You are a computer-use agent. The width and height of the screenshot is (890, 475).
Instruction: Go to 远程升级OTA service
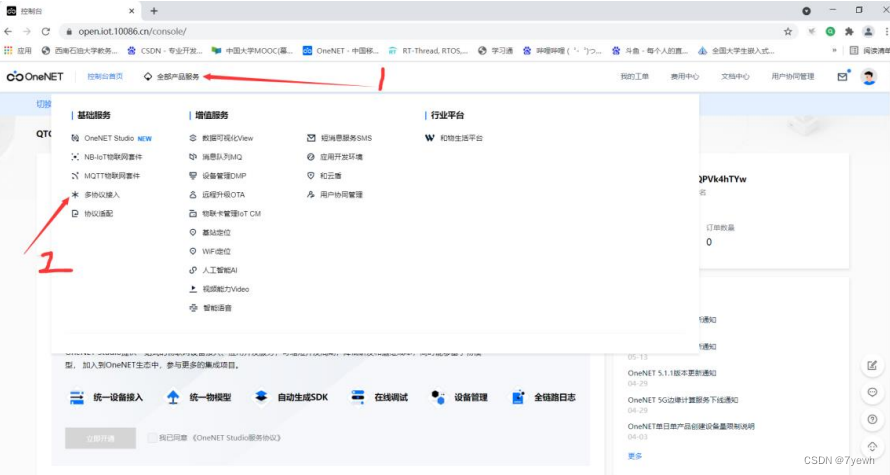pos(217,195)
